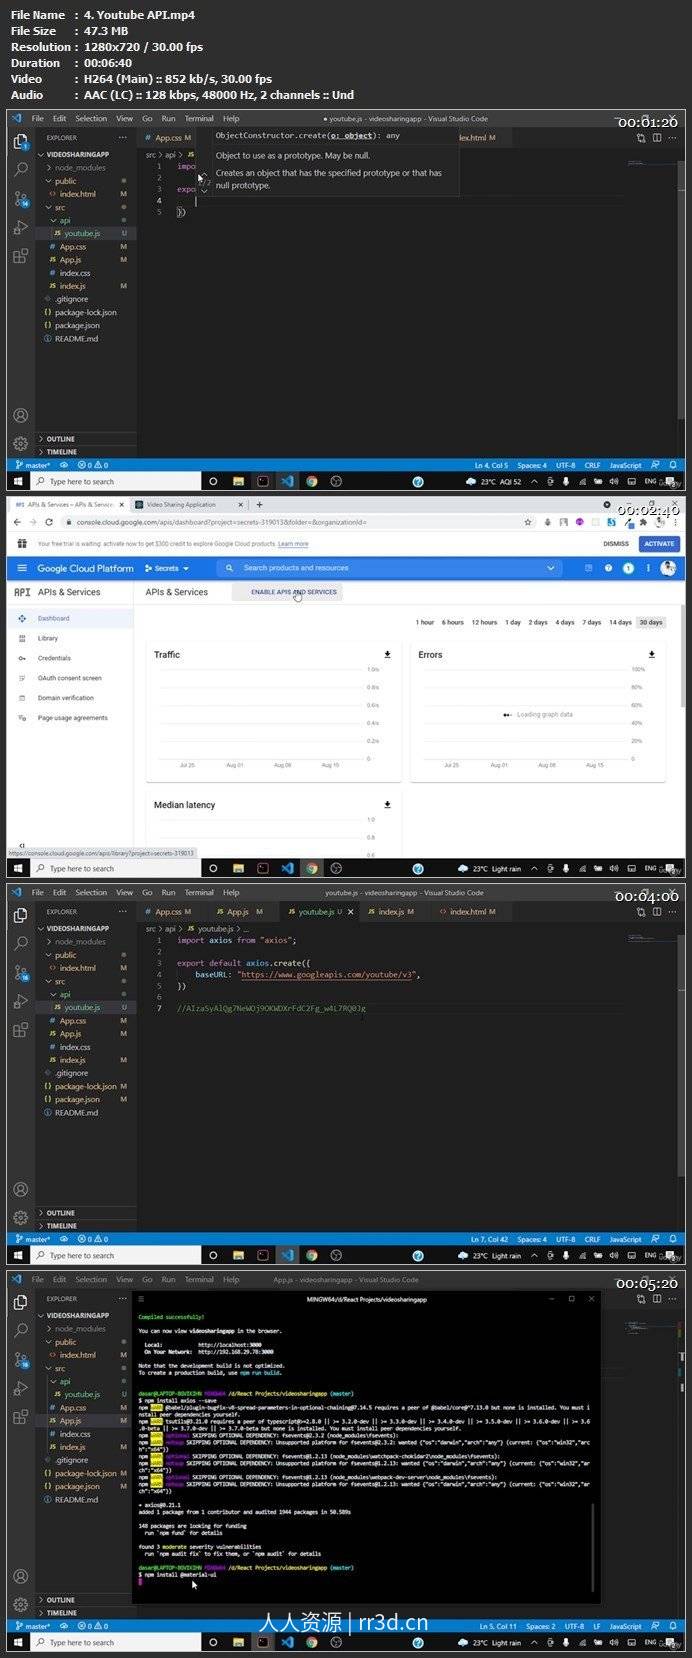The image size is (692, 1658).
Task: Click the Chrome address bar URL
Action: 220,522
